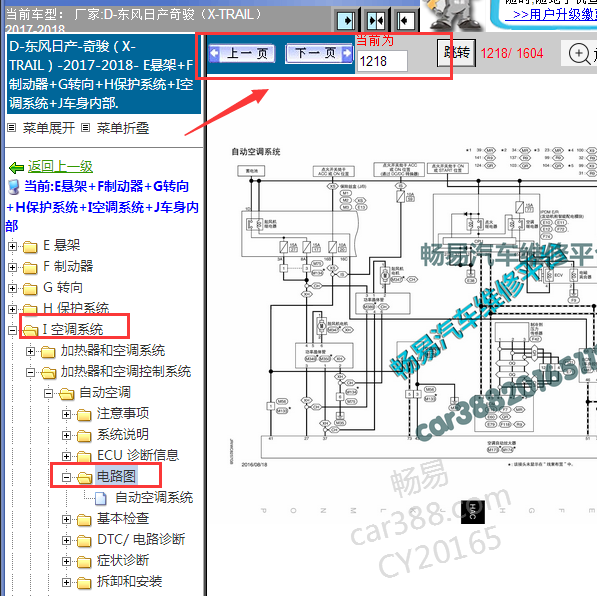Click the folder icon beside DTC/ 电路诊断

click(x=84, y=541)
